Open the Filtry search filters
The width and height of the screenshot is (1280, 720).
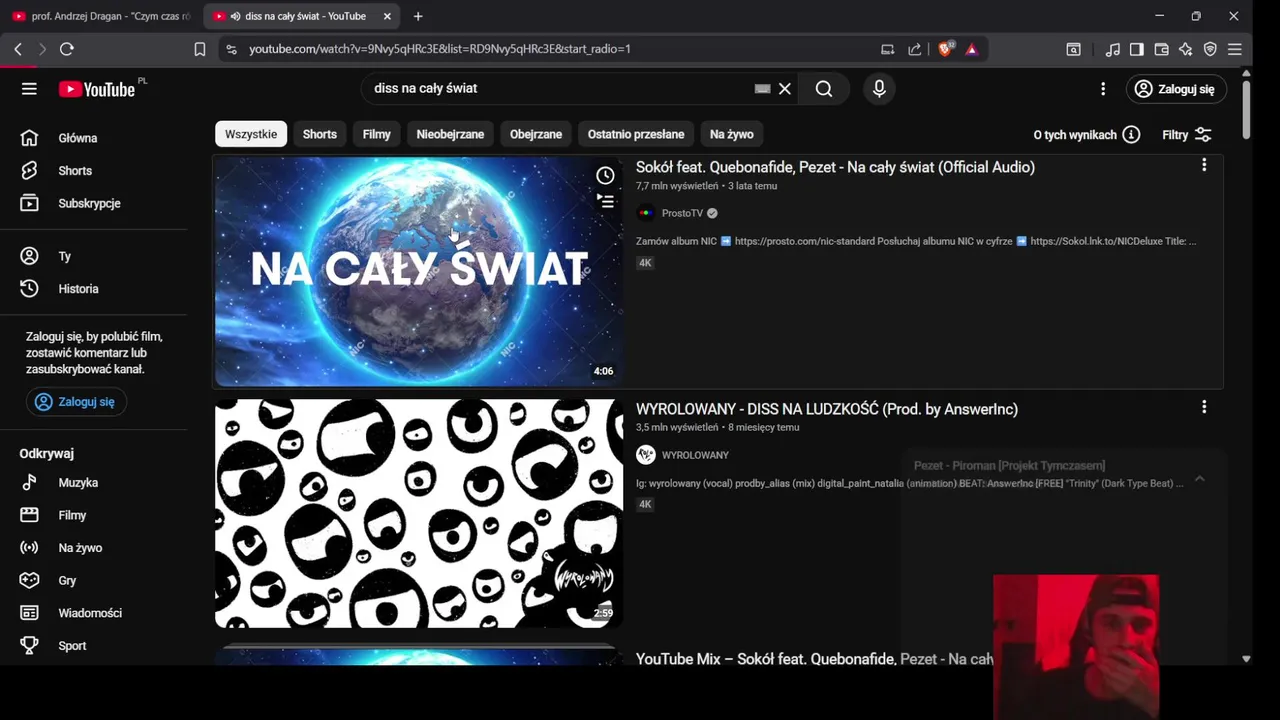1187,134
